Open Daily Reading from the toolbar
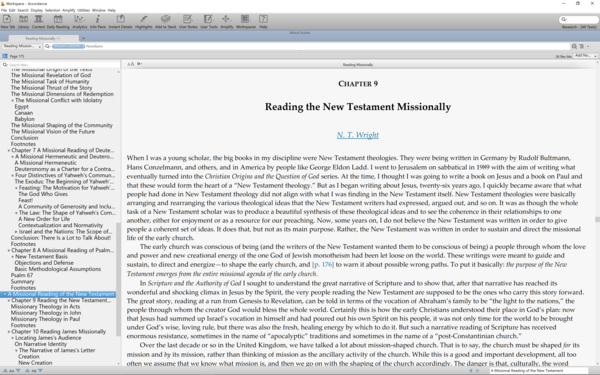600x375 pixels. [x=58, y=21]
